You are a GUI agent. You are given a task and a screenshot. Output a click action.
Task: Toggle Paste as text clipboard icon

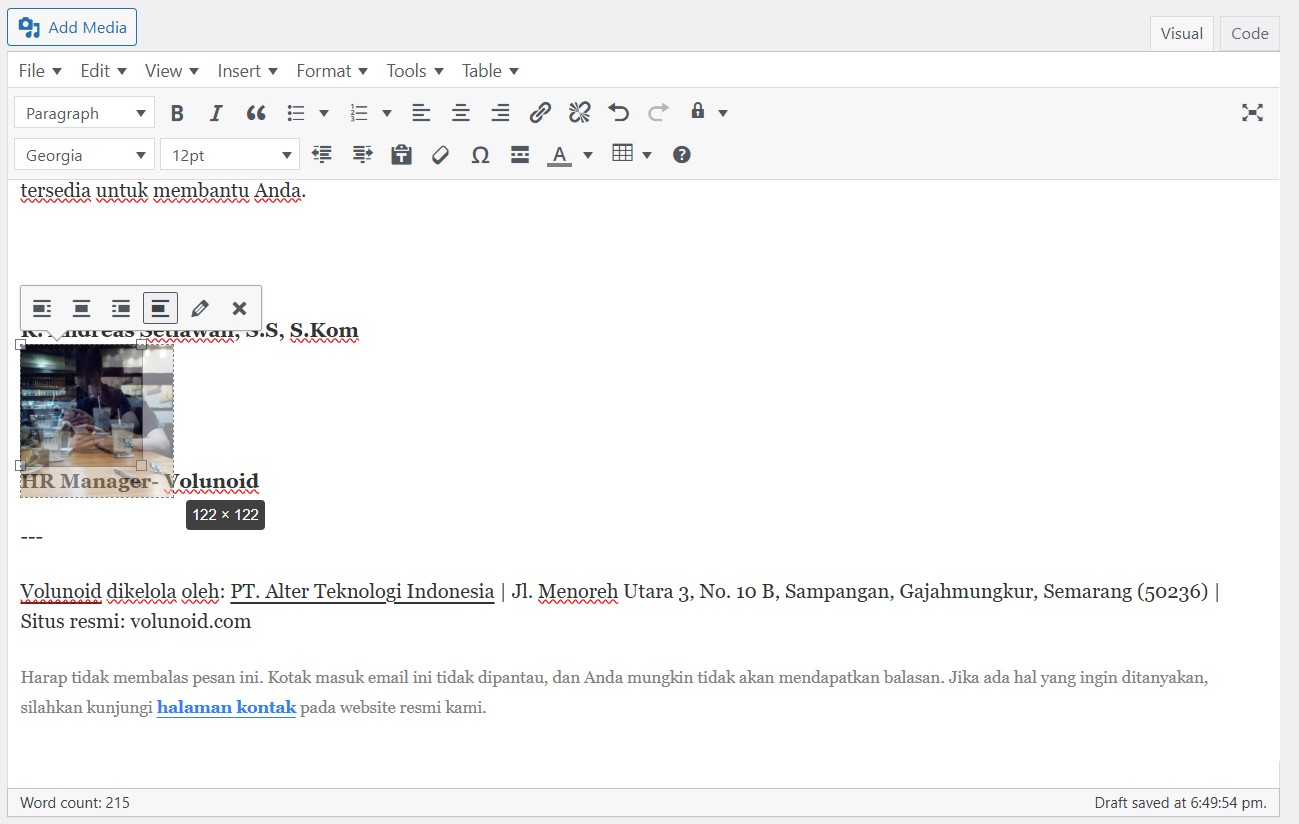coord(401,155)
